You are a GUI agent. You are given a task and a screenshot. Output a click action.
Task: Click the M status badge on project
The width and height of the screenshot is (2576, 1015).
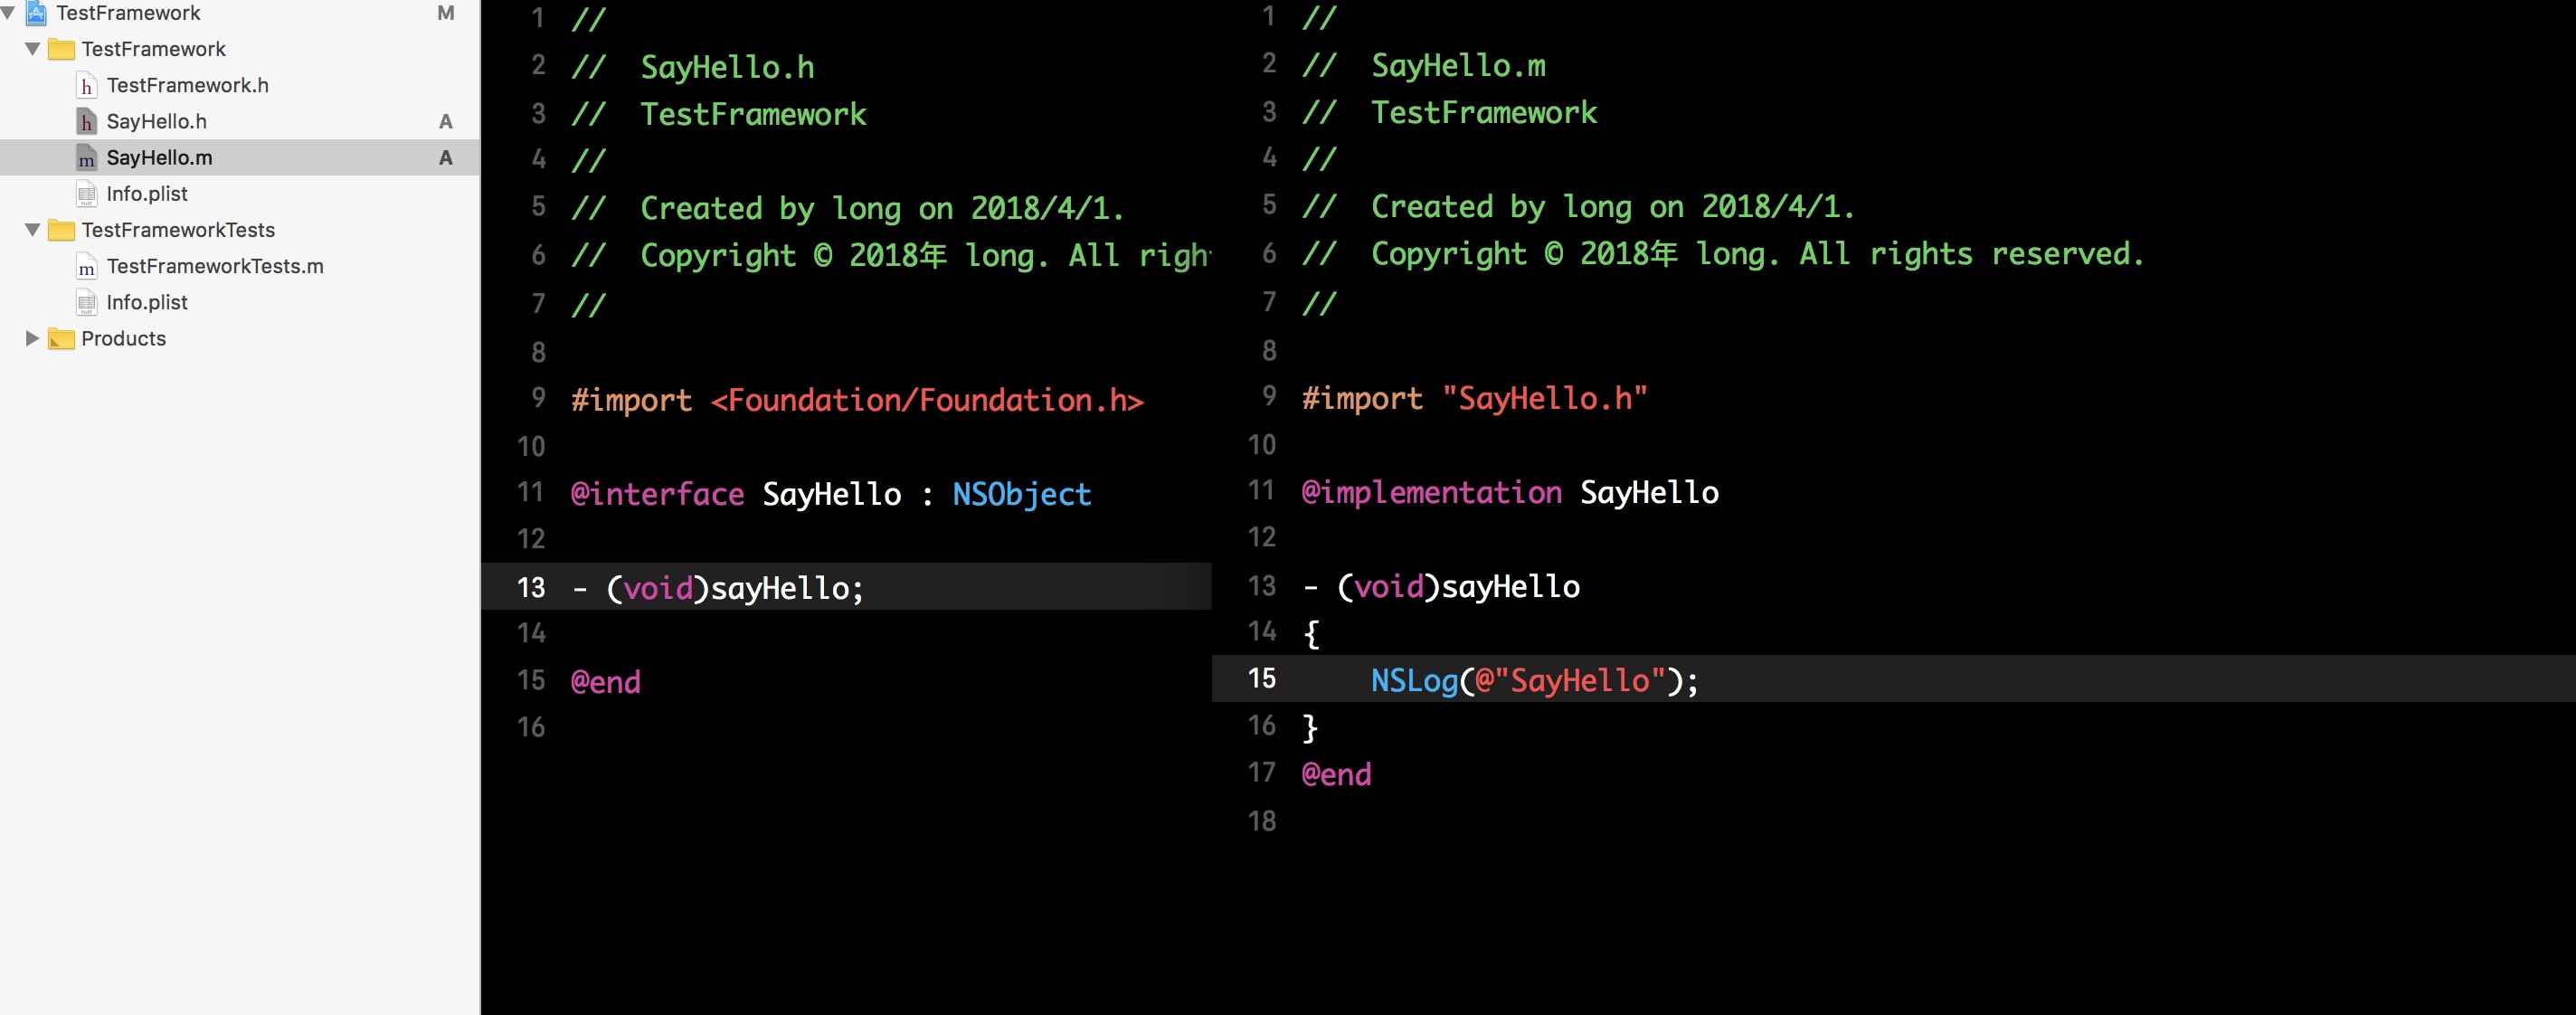[446, 13]
